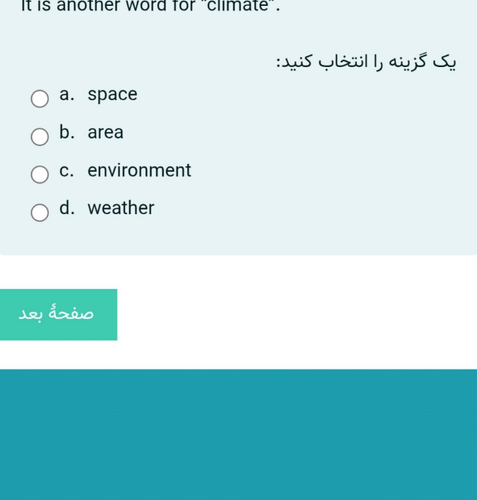Screen dimensions: 477x500
Task: Click the white space beside next-page button
Action: point(297,315)
